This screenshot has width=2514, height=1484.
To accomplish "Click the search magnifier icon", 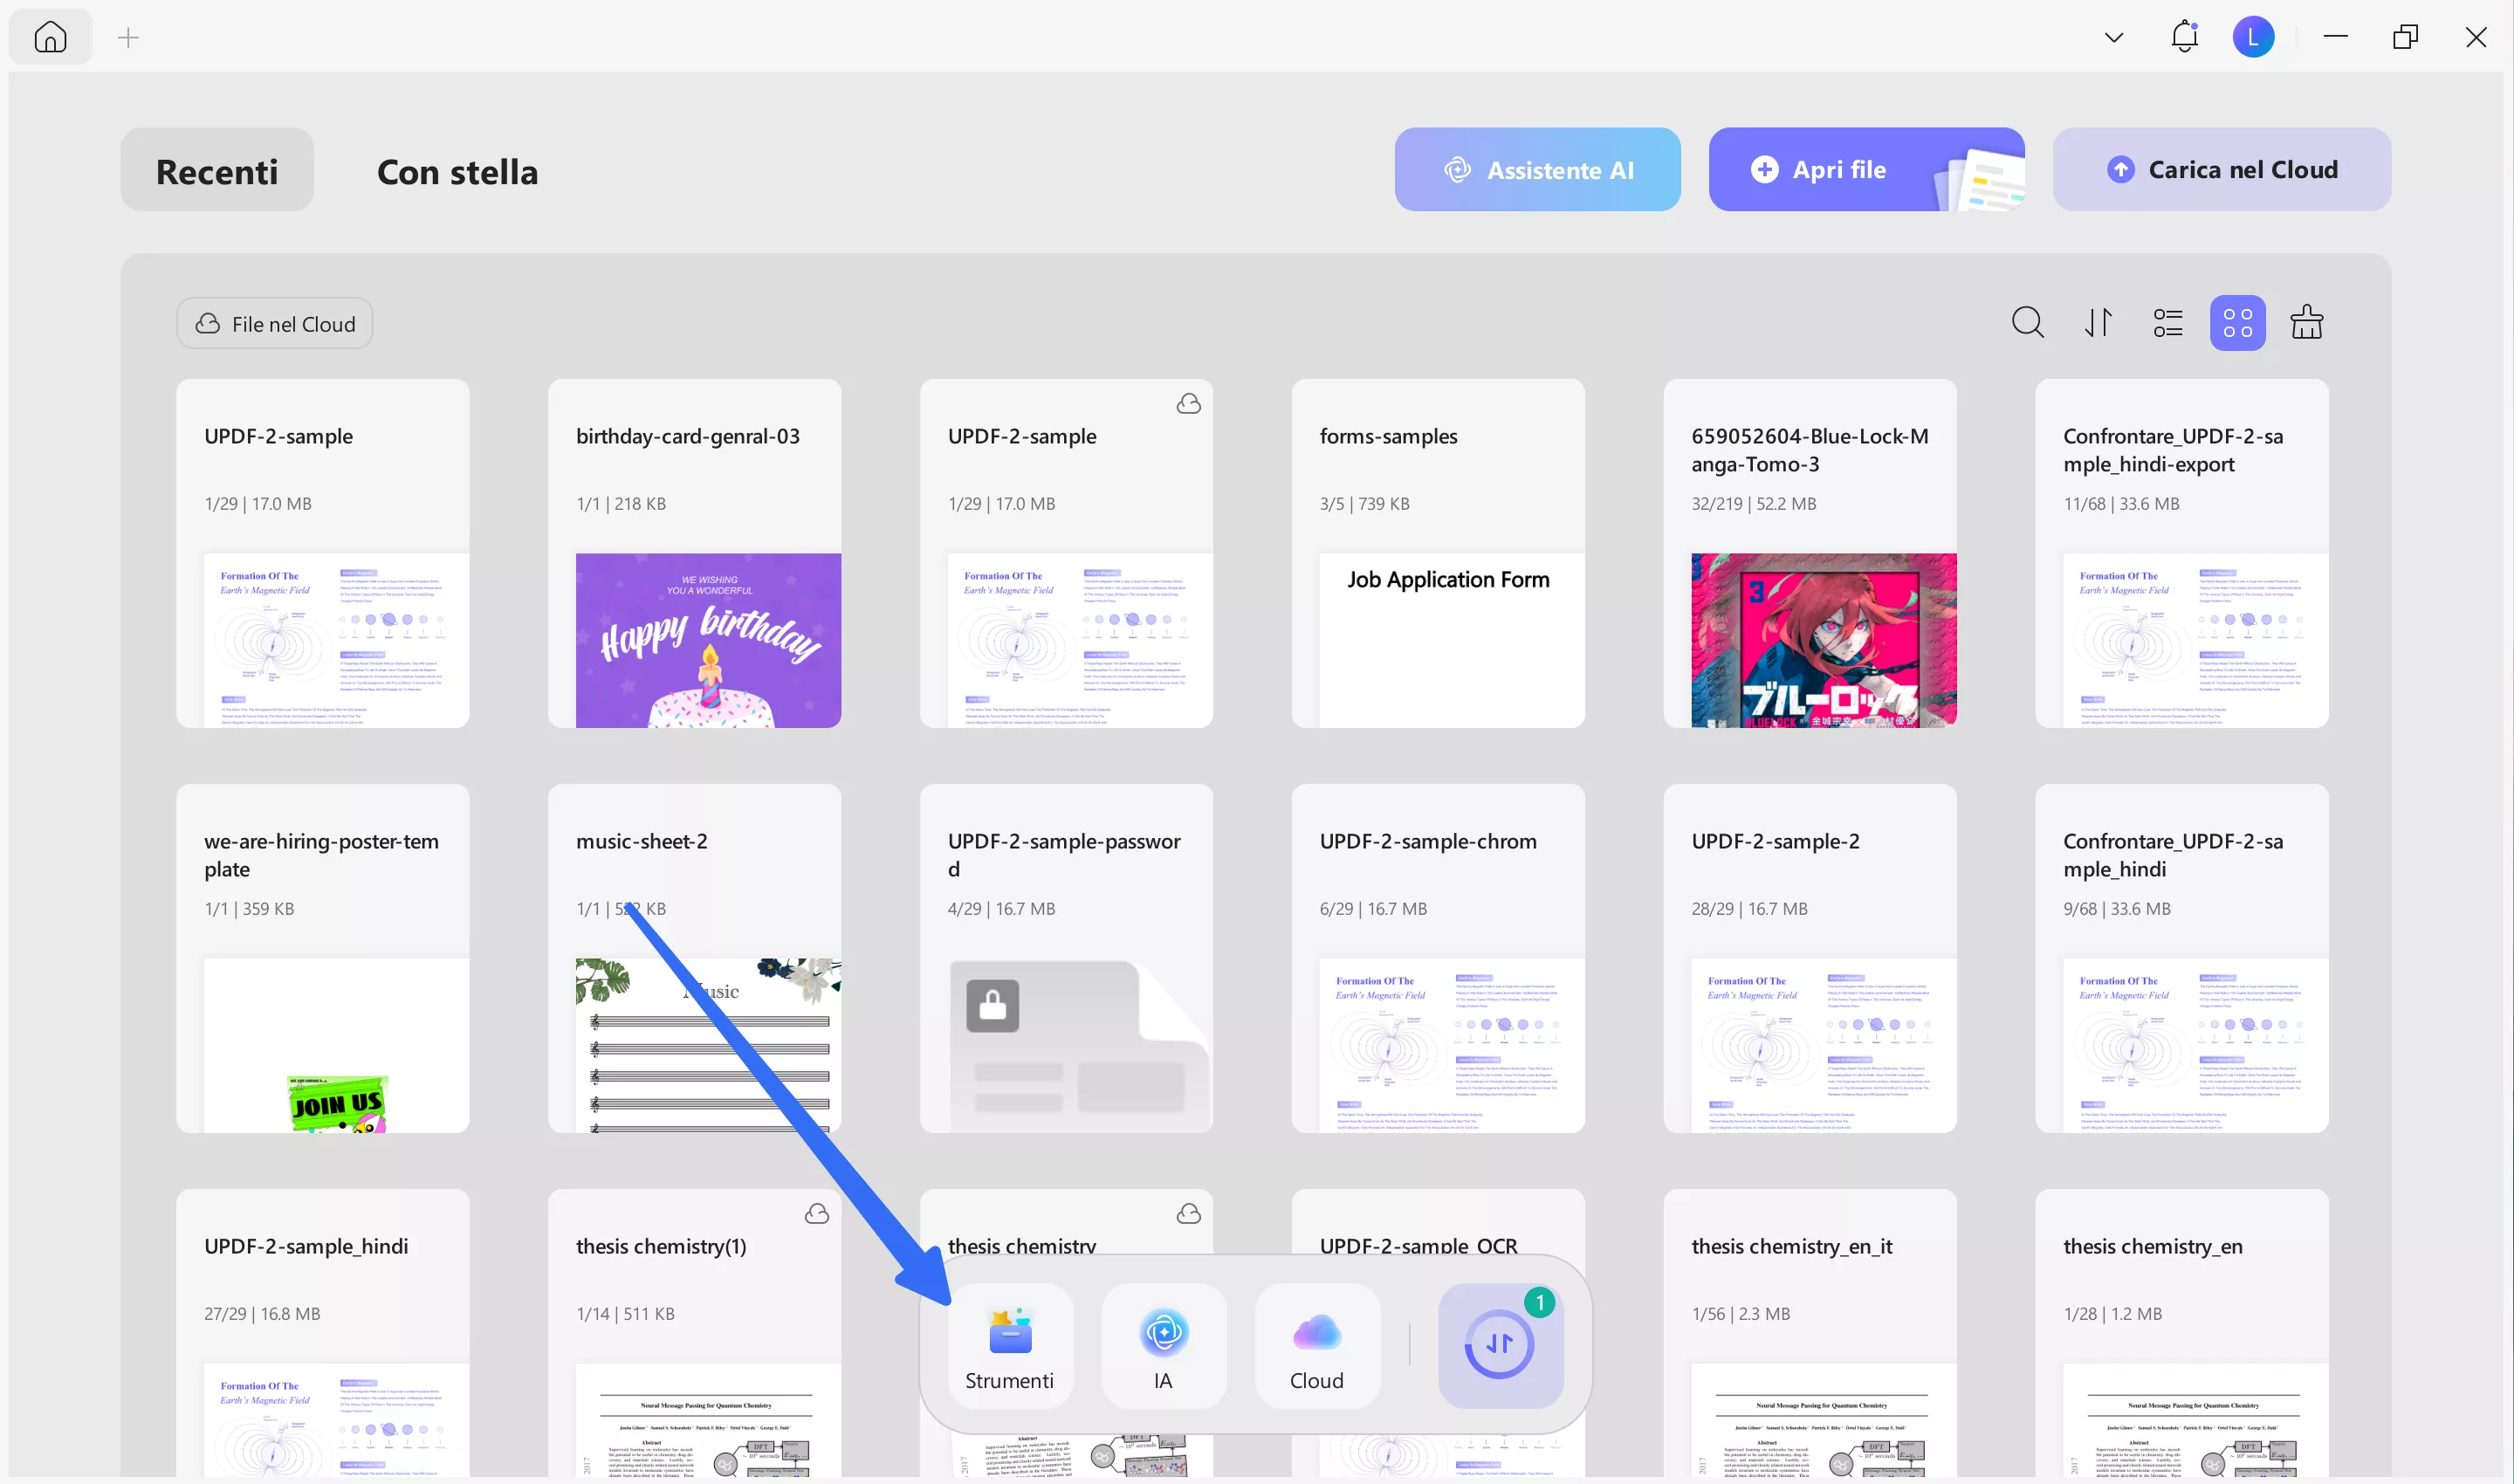I will (2027, 323).
